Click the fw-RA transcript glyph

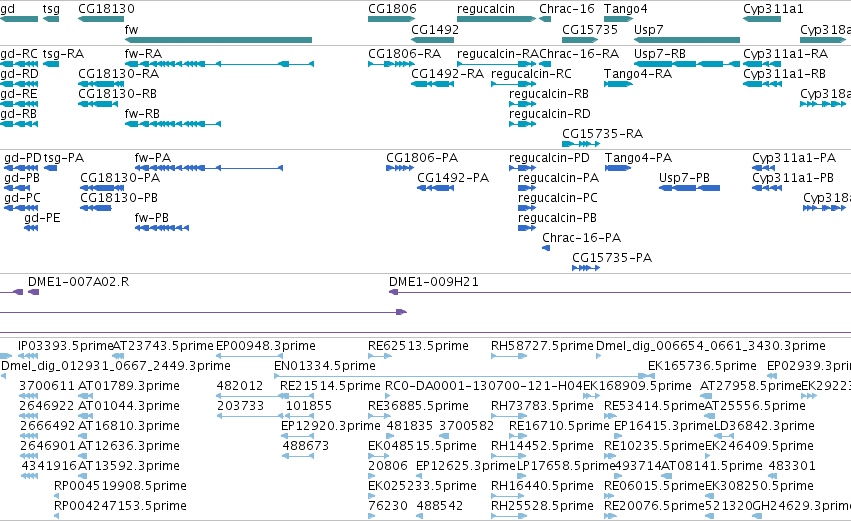point(219,64)
